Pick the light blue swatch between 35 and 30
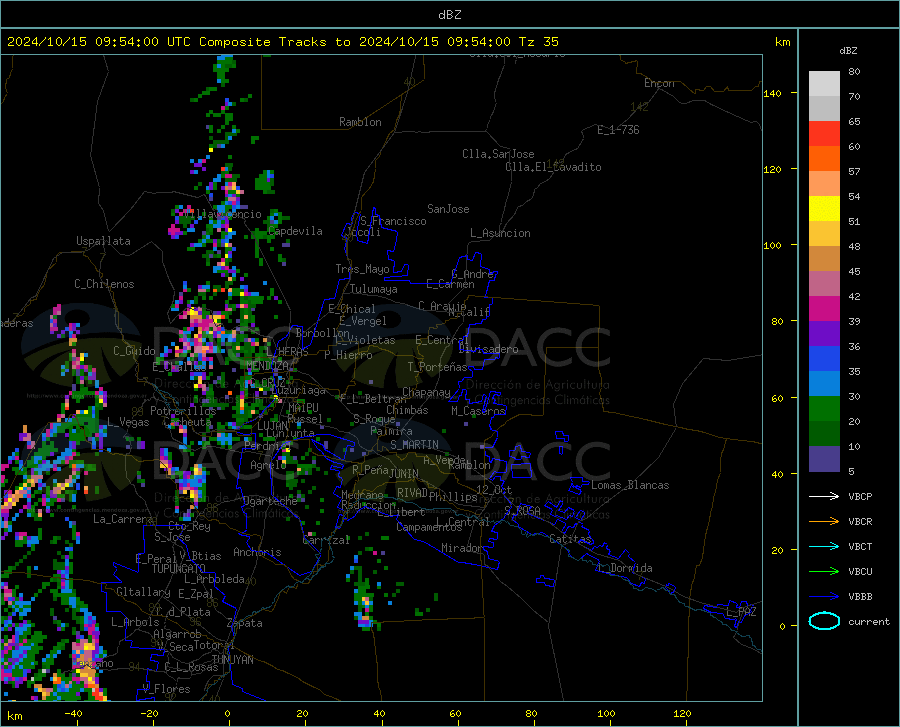The height and width of the screenshot is (727, 900). [x=824, y=384]
